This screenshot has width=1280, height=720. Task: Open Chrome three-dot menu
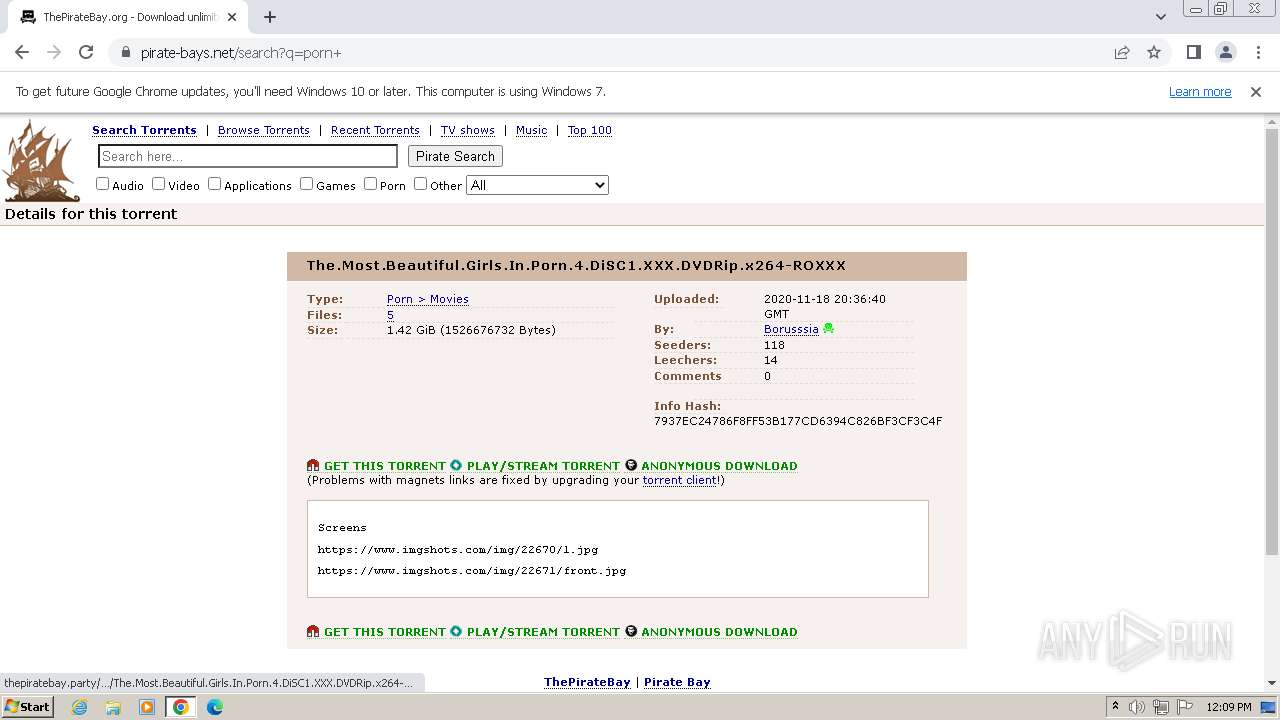click(x=1257, y=53)
